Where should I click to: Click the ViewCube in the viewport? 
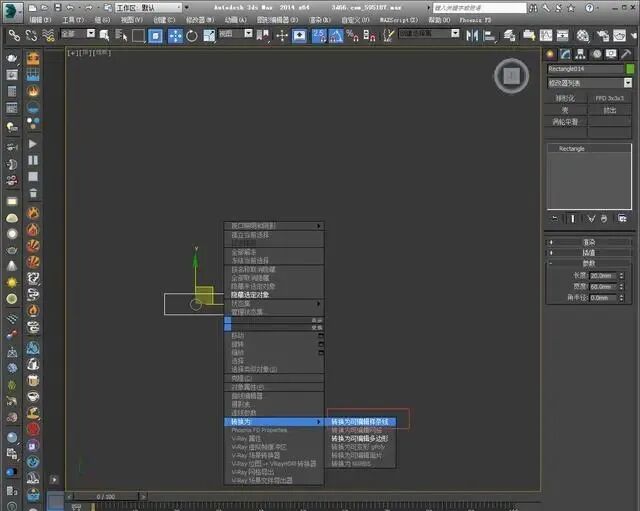tap(511, 76)
